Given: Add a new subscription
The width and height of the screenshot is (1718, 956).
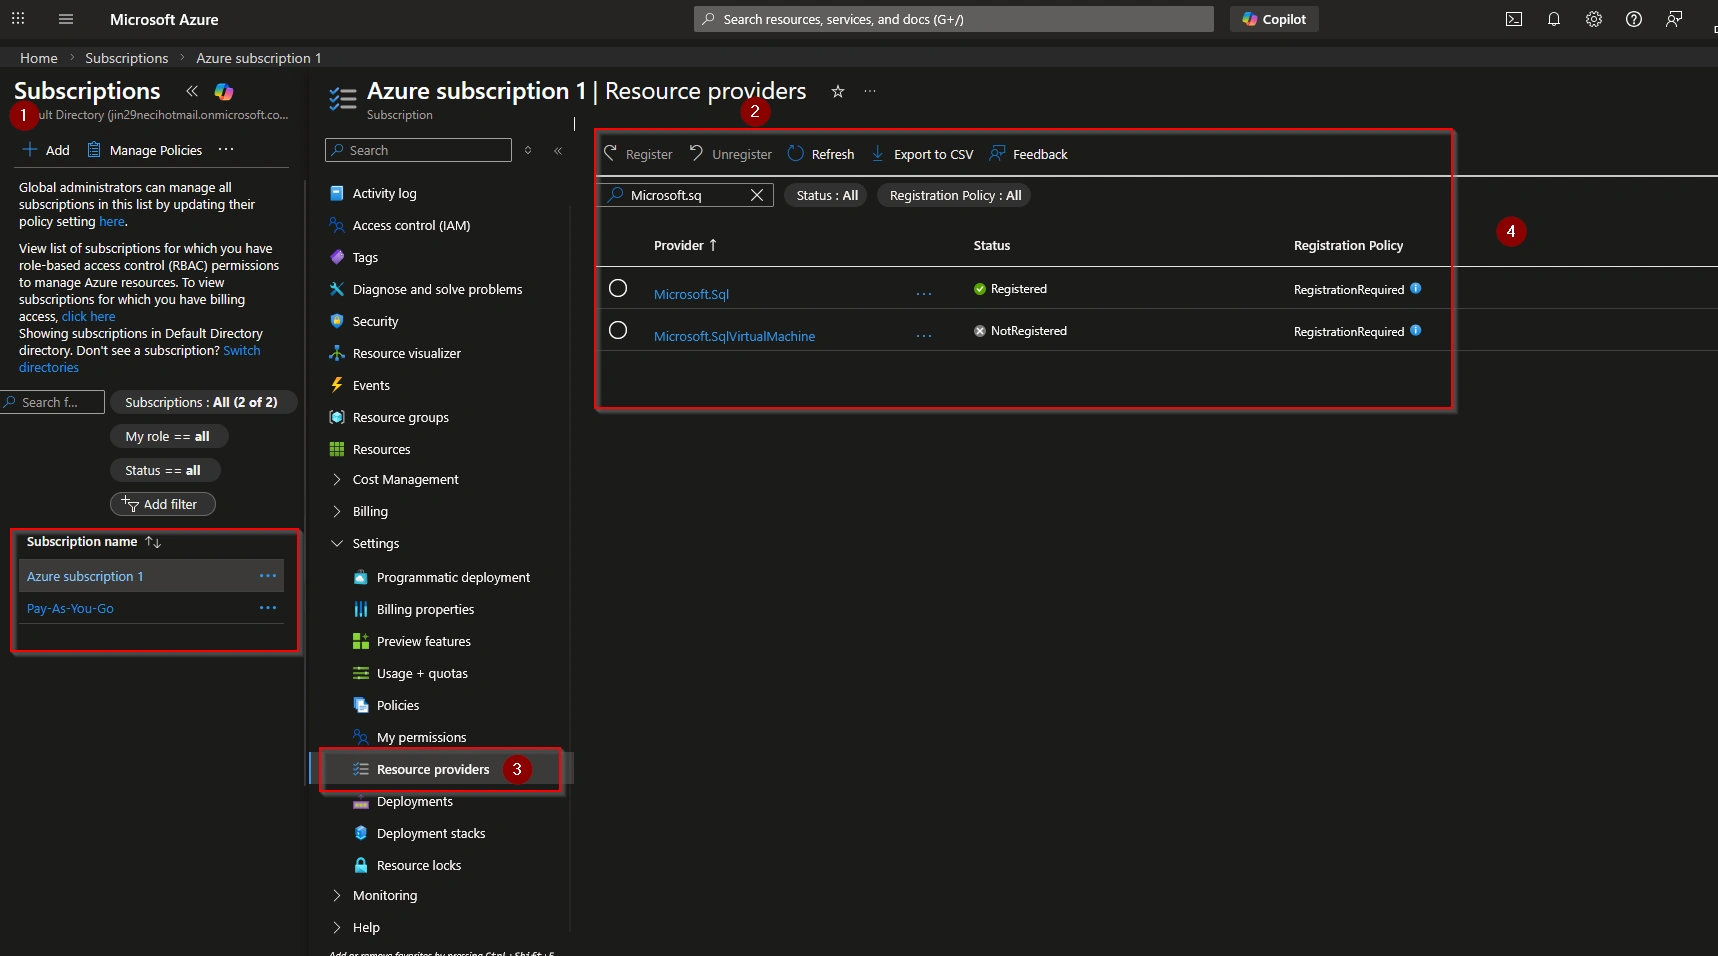Looking at the screenshot, I should coord(46,150).
